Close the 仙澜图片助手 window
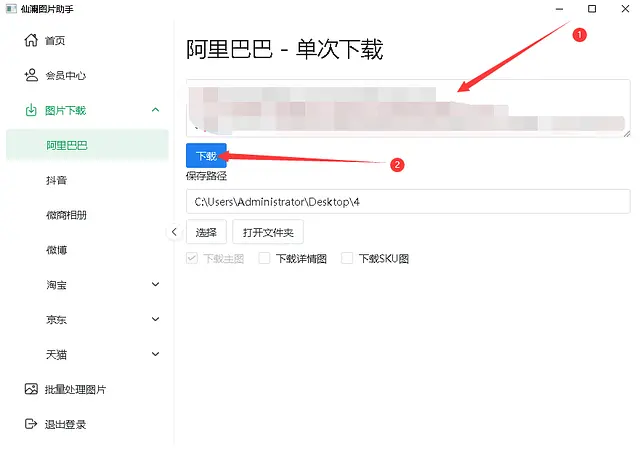The height and width of the screenshot is (476, 640). [x=625, y=9]
